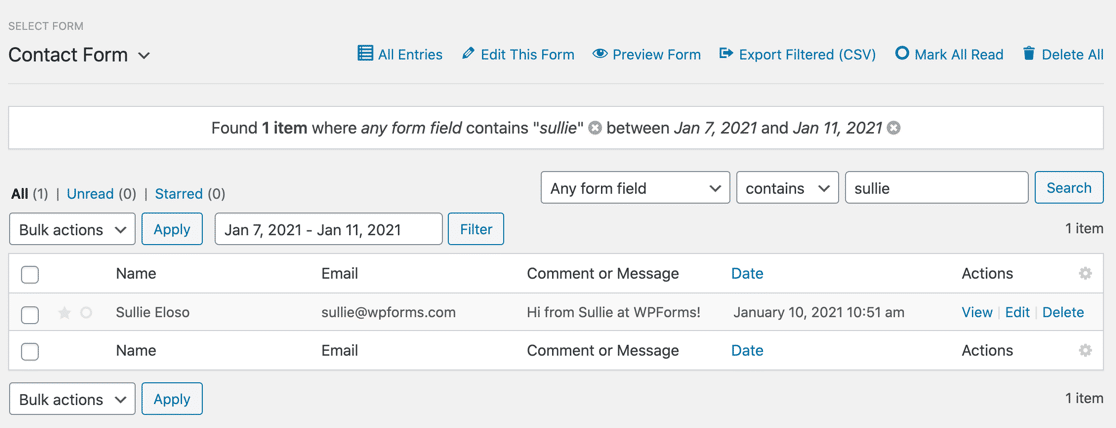View the Sullie Eloso entry
The image size is (1116, 428).
coord(976,312)
